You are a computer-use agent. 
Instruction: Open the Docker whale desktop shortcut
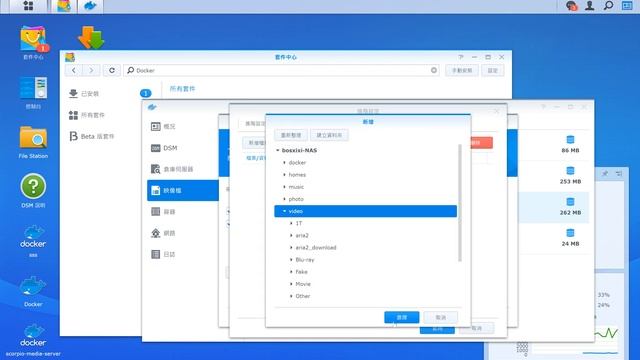coord(33,292)
